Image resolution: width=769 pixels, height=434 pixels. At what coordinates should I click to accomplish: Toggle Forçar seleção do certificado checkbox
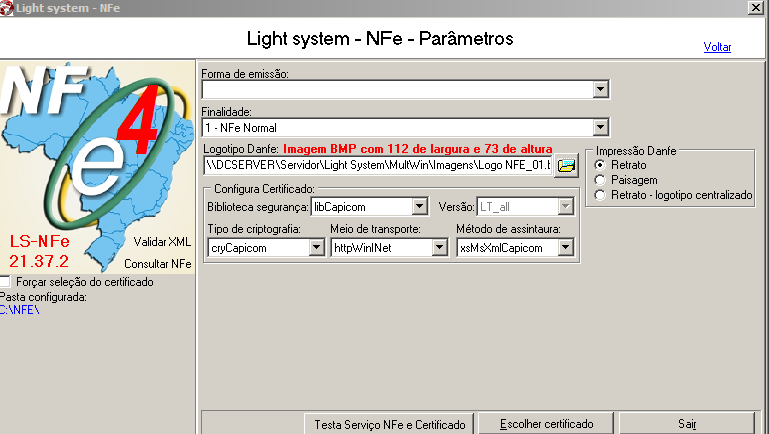[x=5, y=281]
